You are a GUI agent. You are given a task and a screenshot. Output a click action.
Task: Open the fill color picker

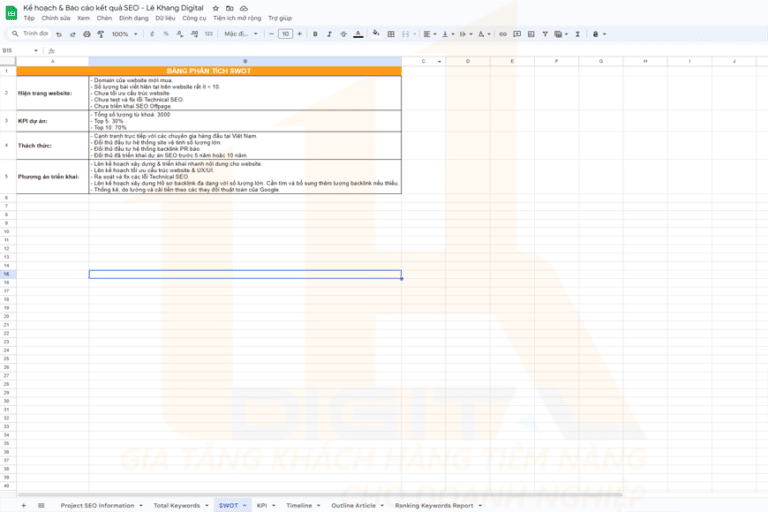pos(376,34)
